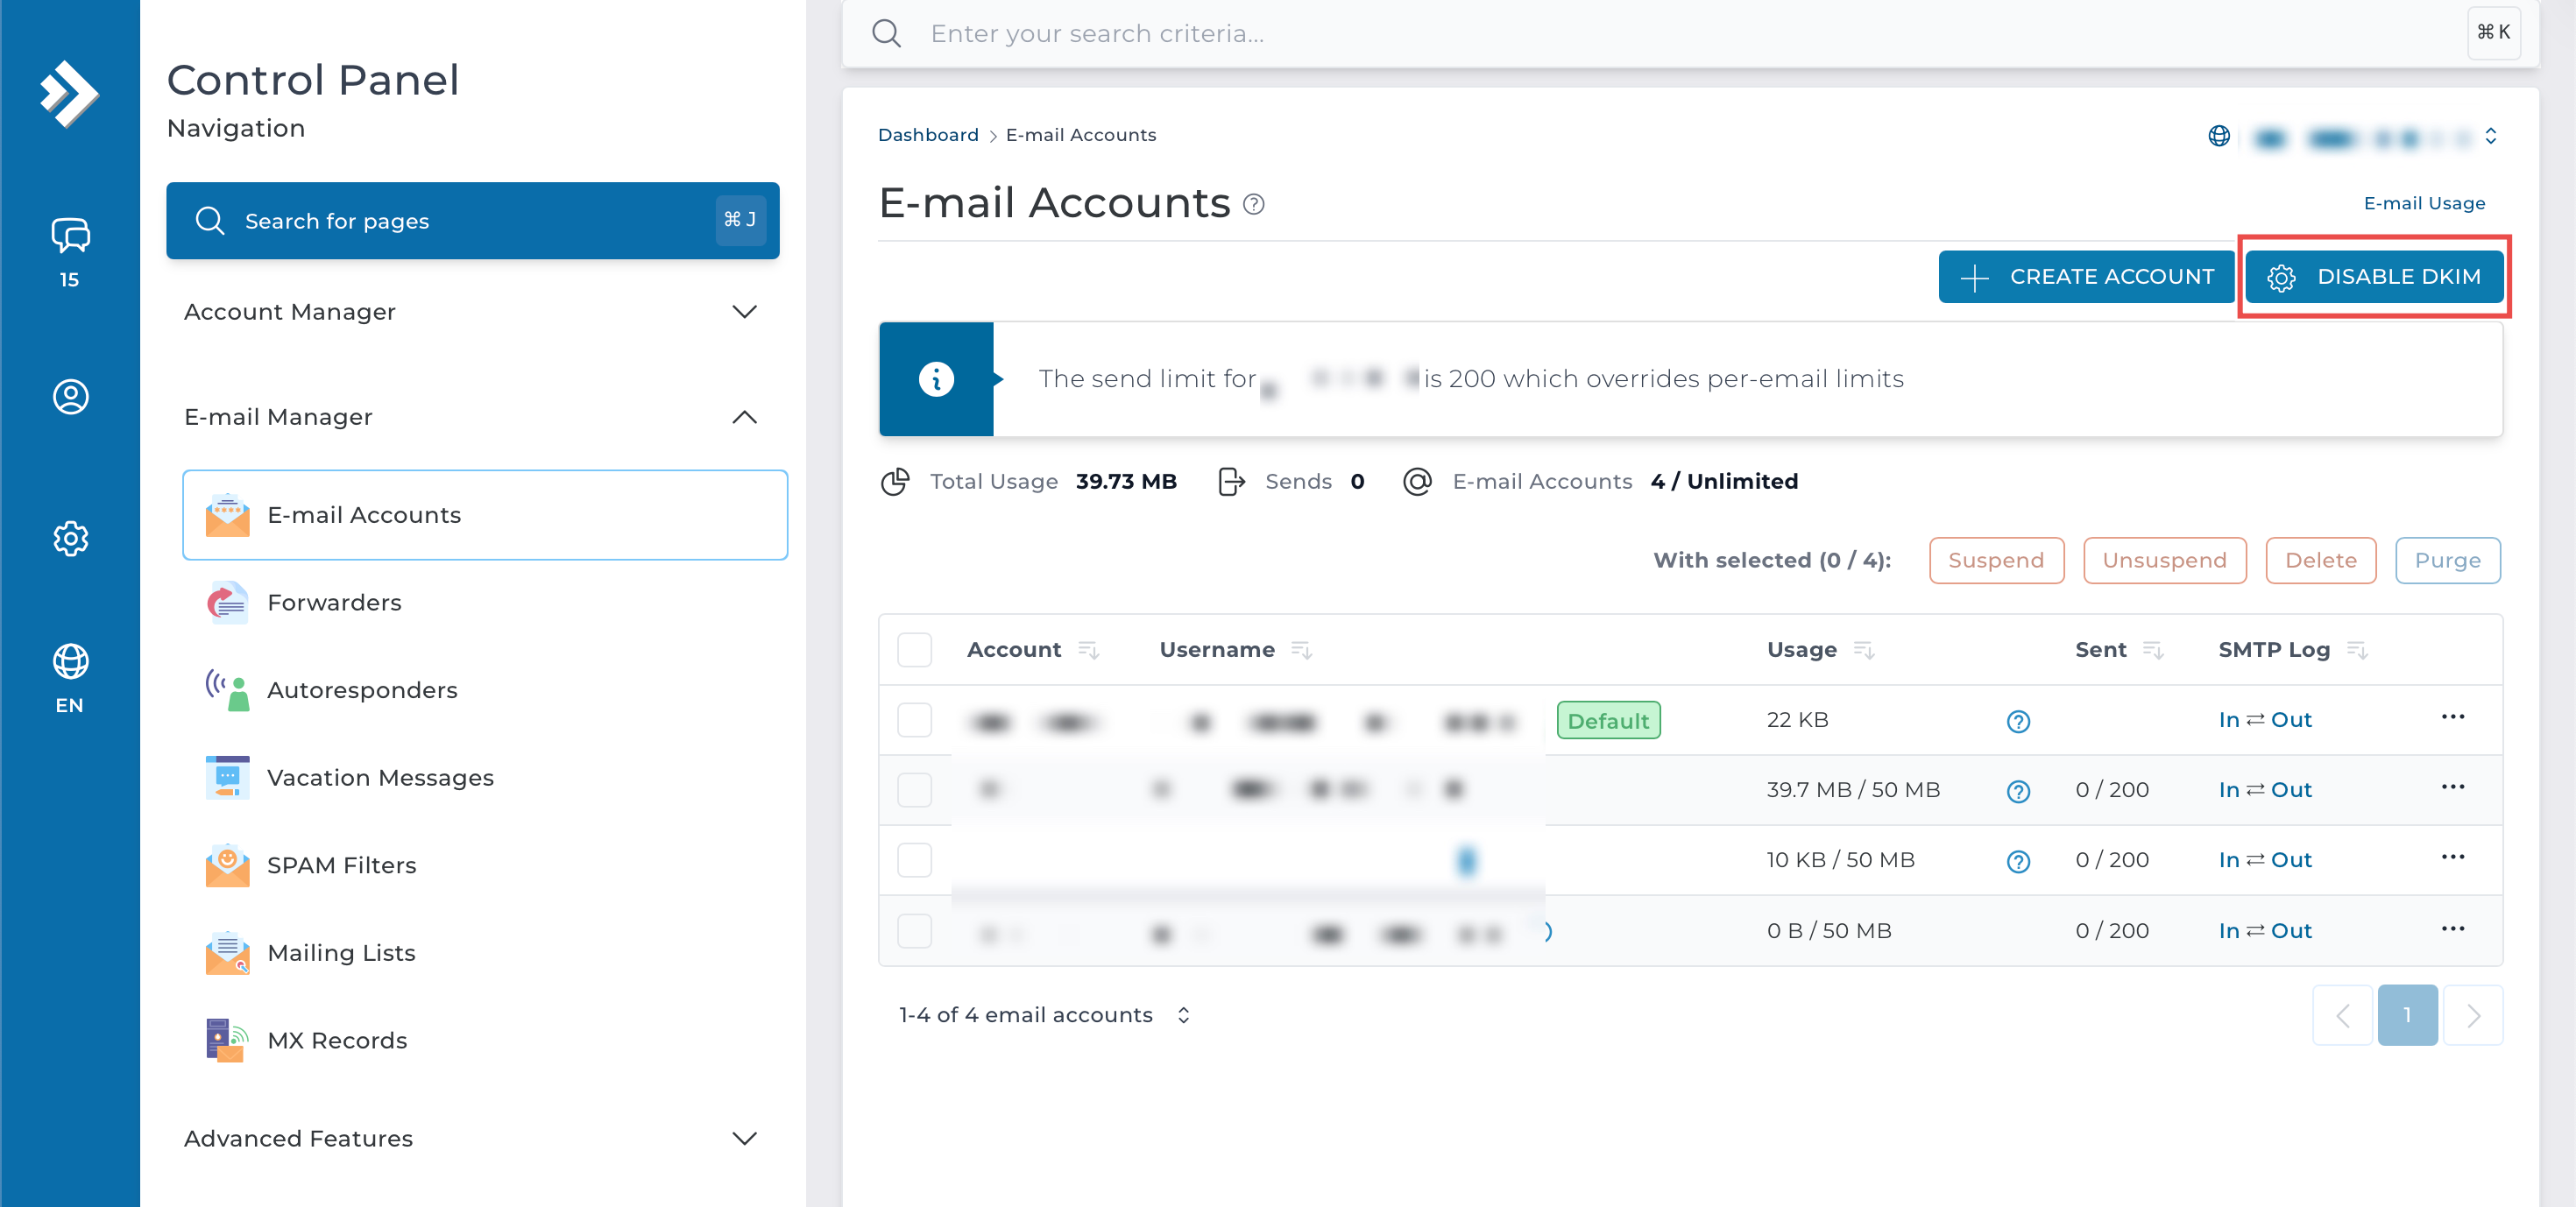Viewport: 2576px width, 1207px height.
Task: Click the DISABLE DKIM button
Action: pyautogui.click(x=2374, y=277)
